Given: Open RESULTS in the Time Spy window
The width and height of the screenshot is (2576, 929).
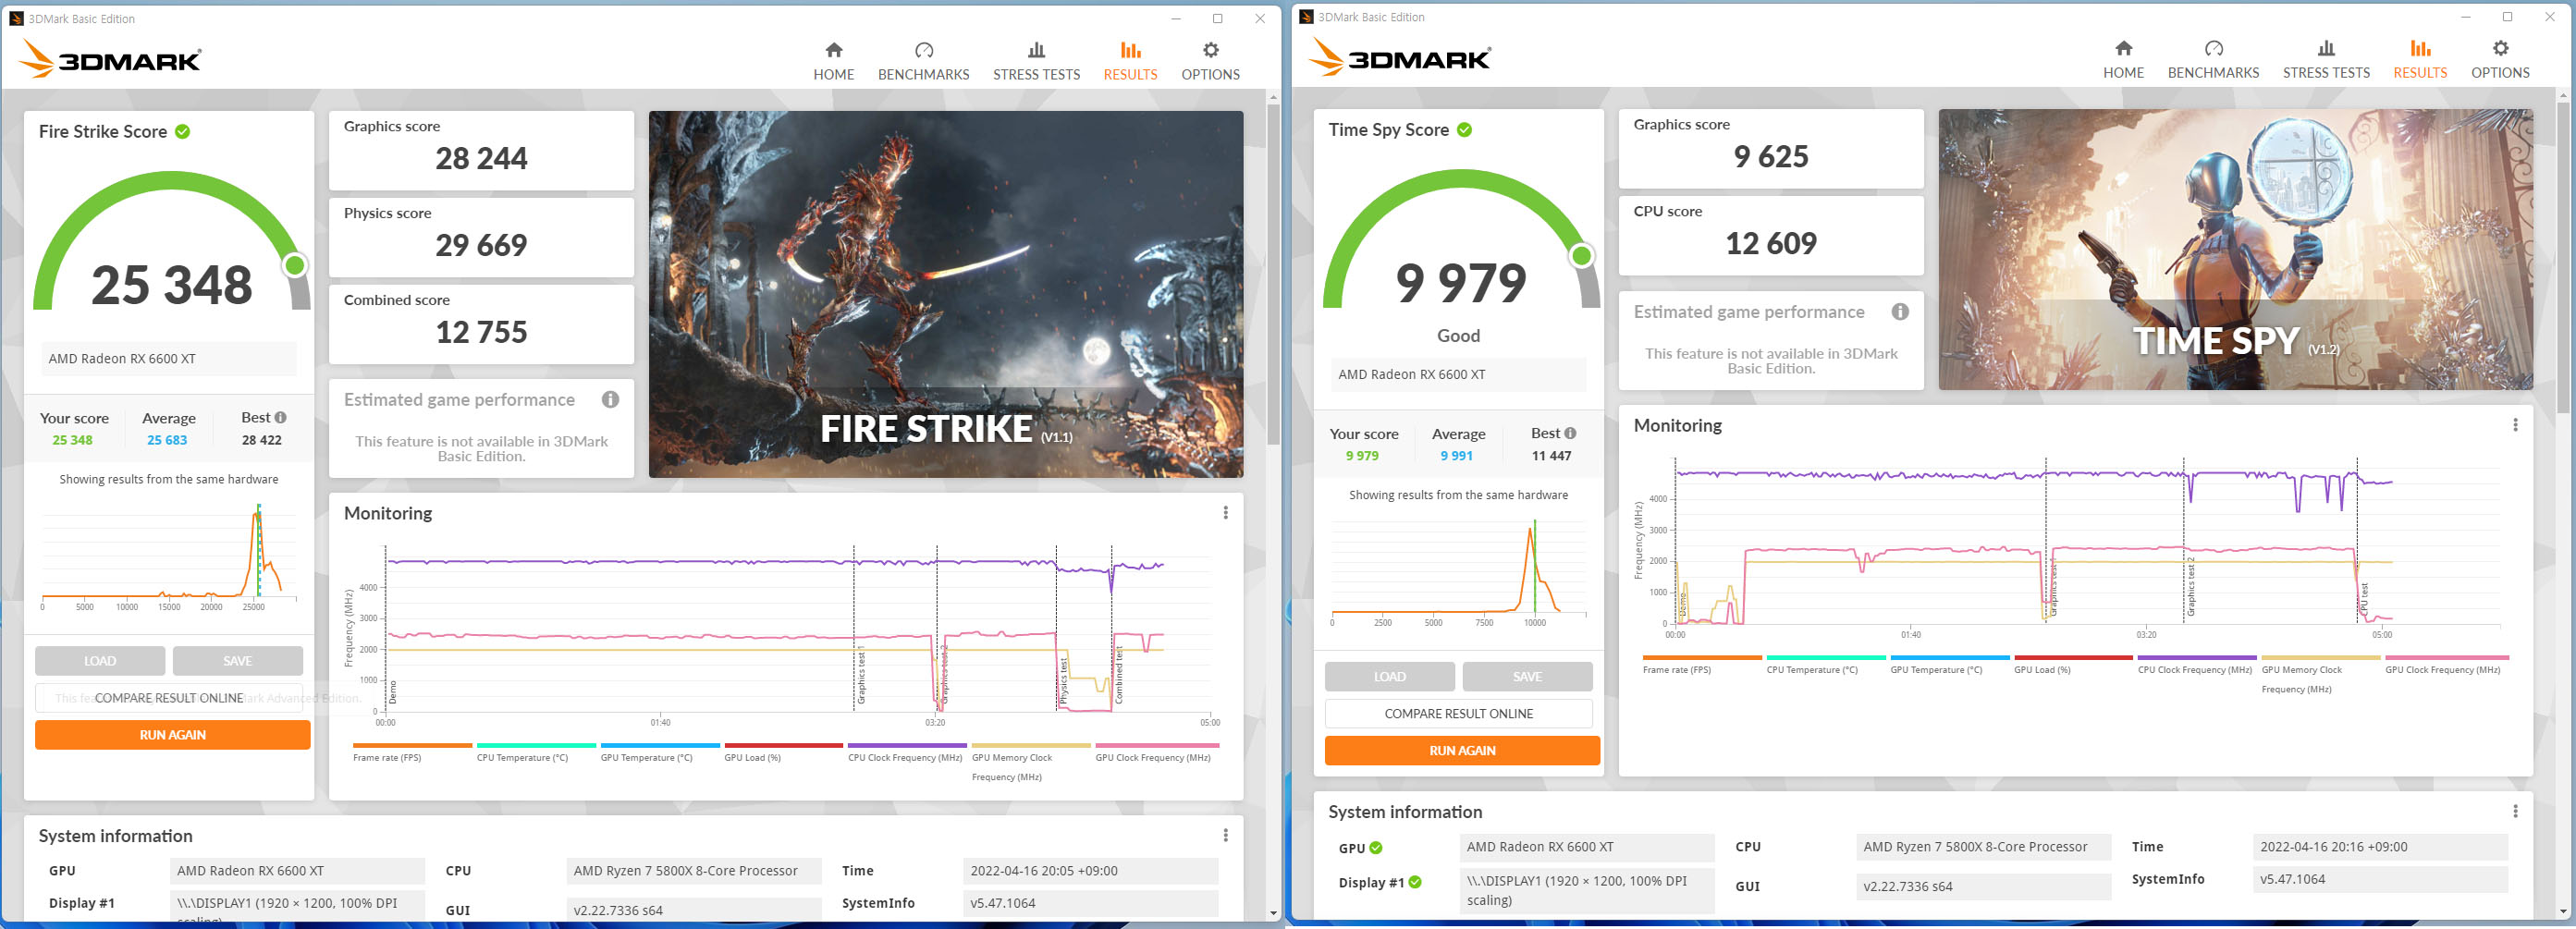Looking at the screenshot, I should click(2420, 59).
